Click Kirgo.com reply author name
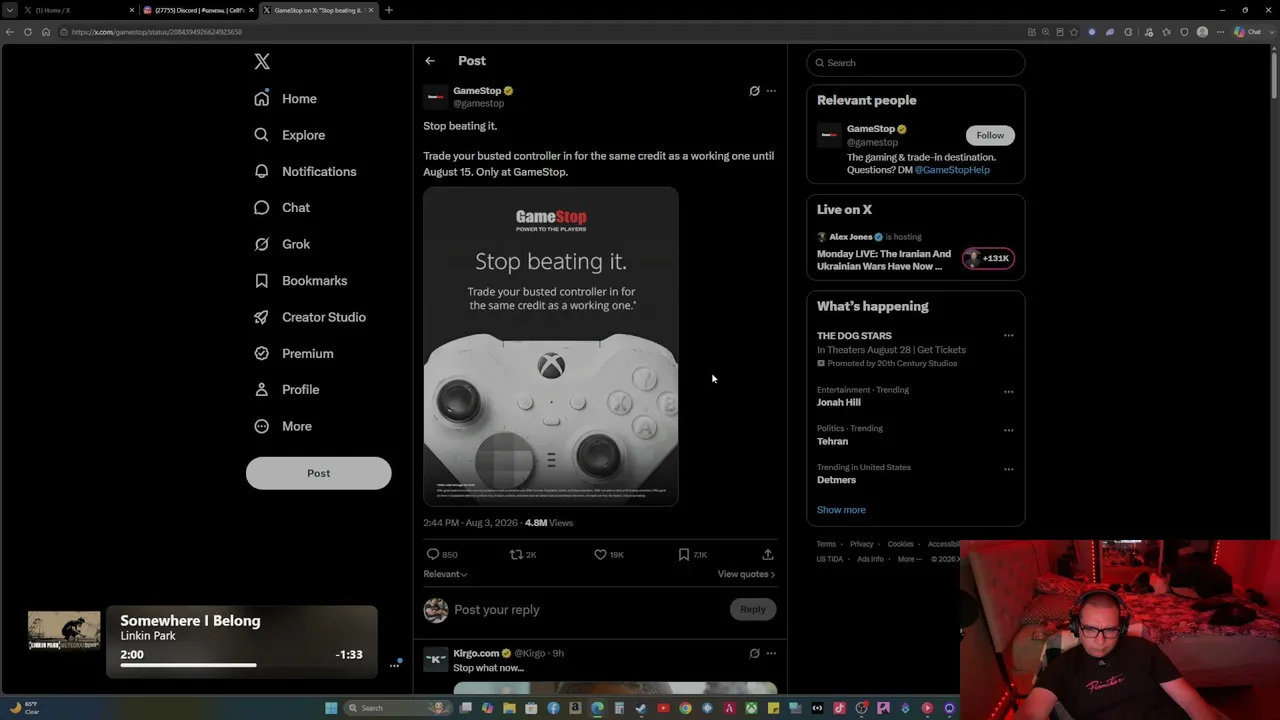Image resolution: width=1280 pixels, height=720 pixels. [x=476, y=653]
